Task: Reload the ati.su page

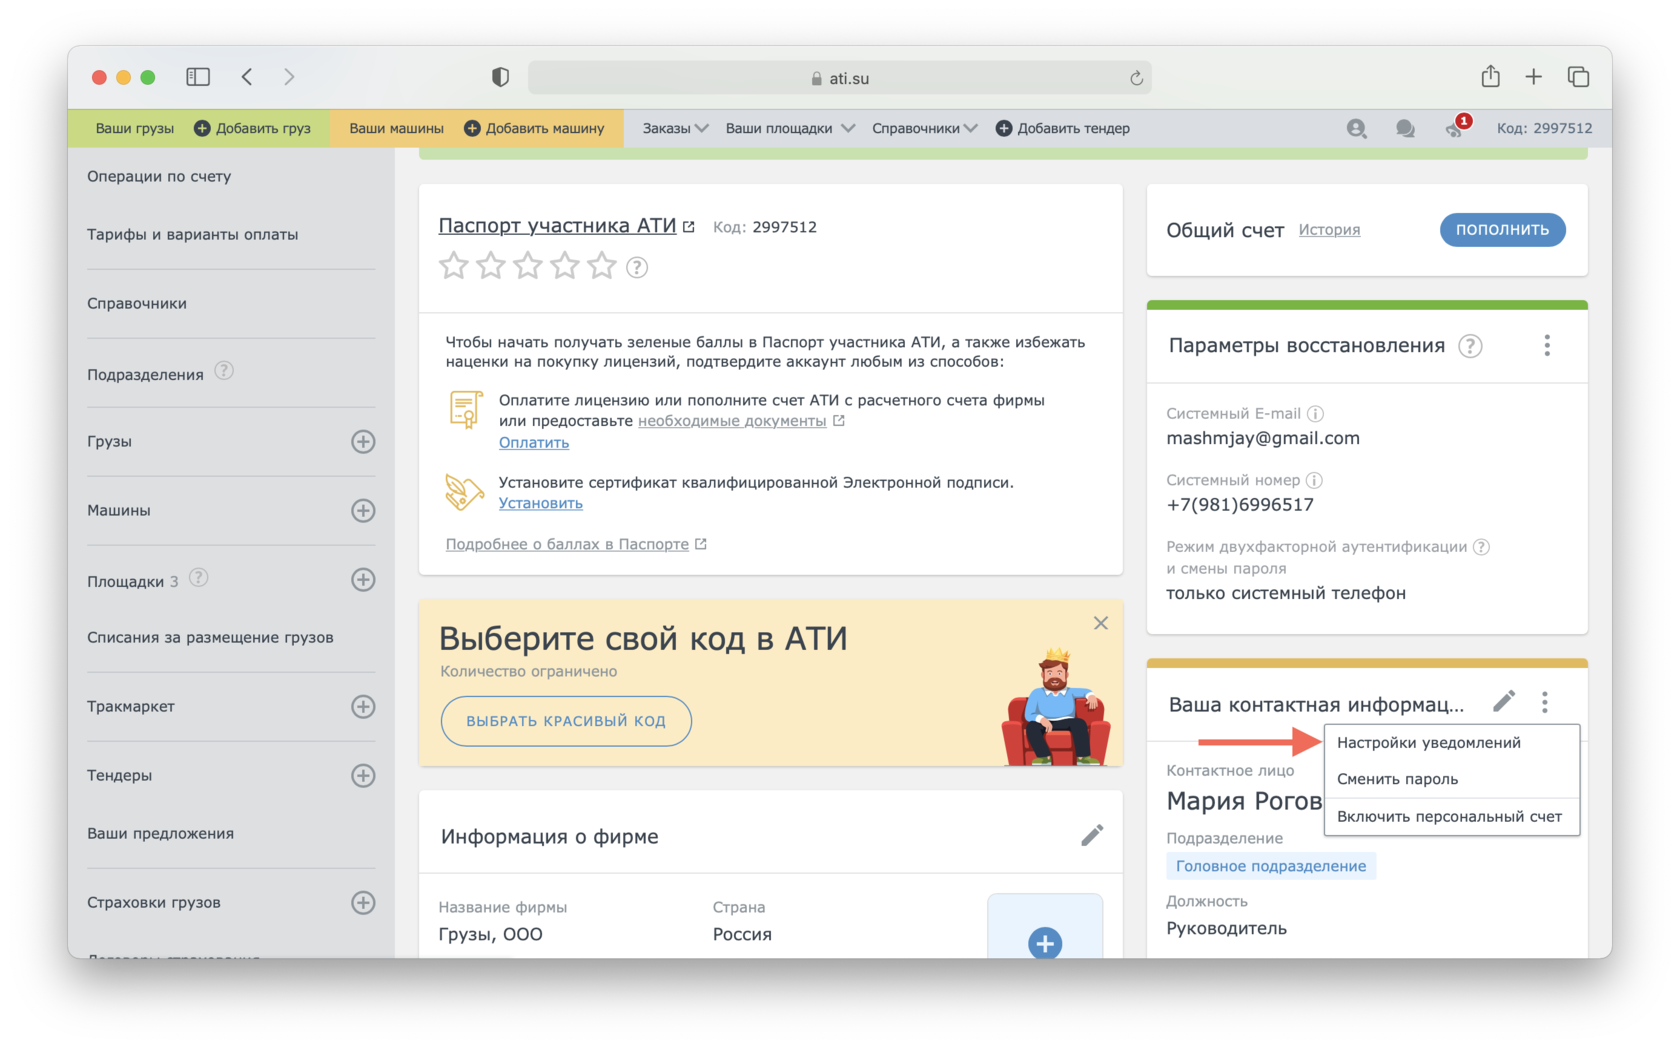Action: pos(1136,78)
